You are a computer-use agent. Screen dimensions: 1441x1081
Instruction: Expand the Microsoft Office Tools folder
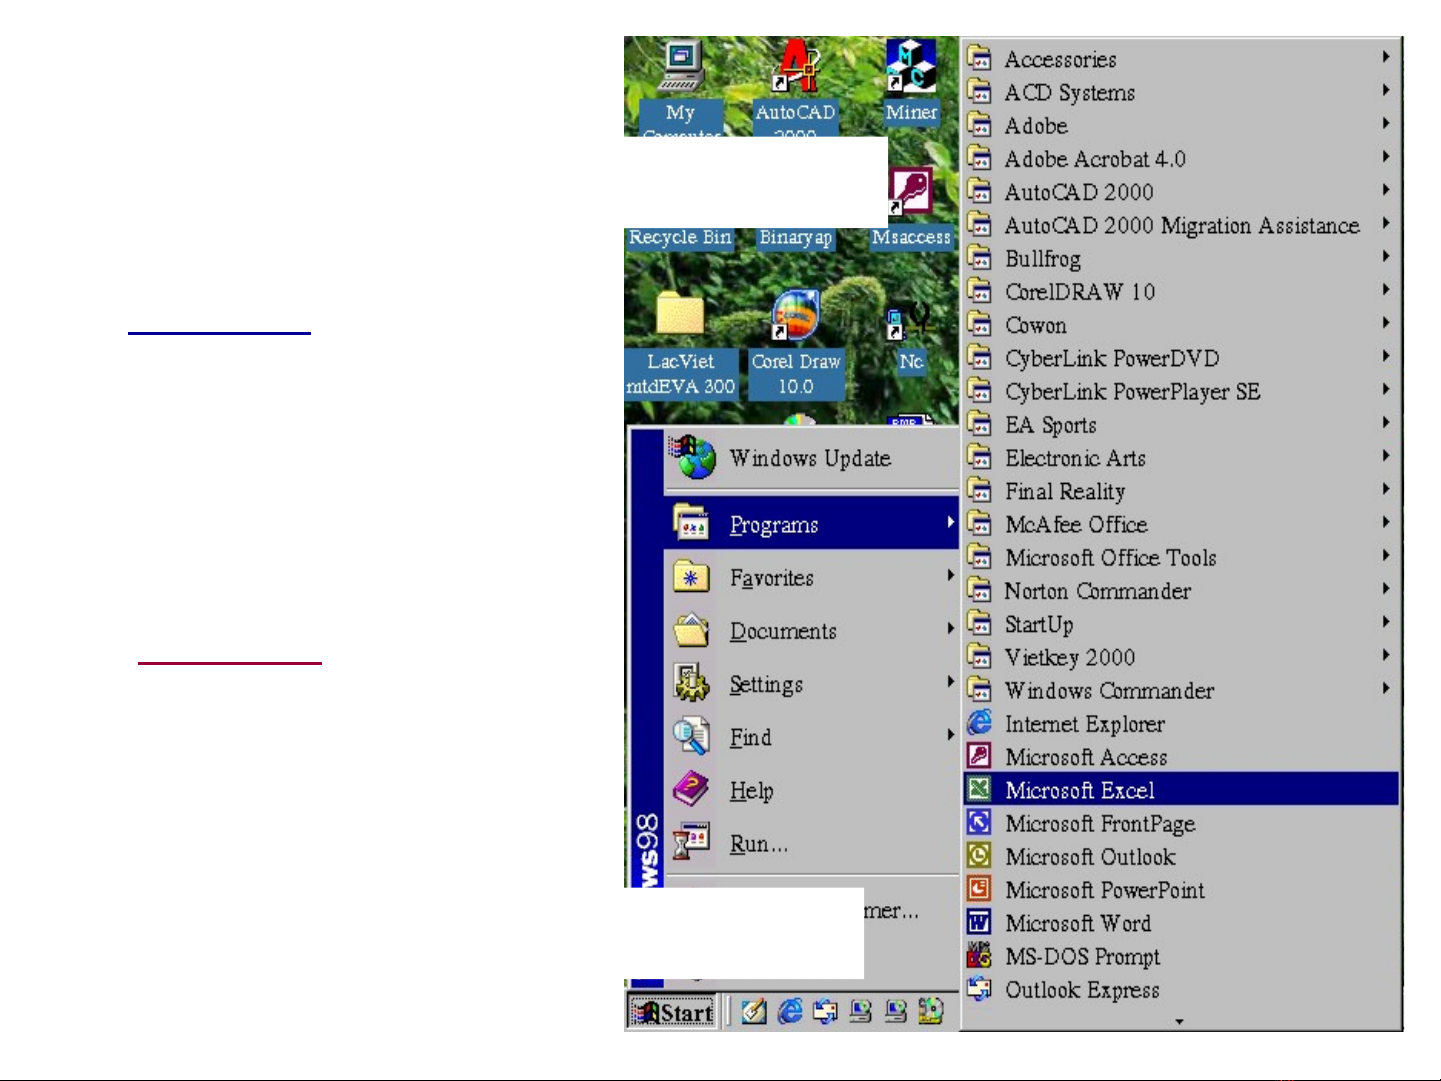click(x=1110, y=558)
